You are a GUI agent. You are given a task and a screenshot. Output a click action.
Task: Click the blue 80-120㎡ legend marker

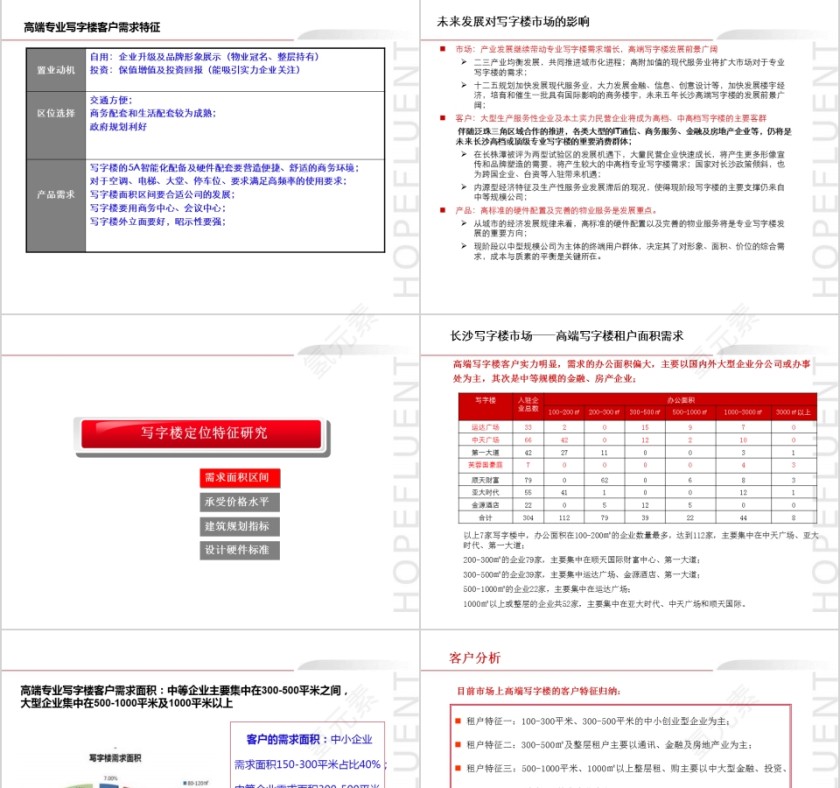pos(184,780)
